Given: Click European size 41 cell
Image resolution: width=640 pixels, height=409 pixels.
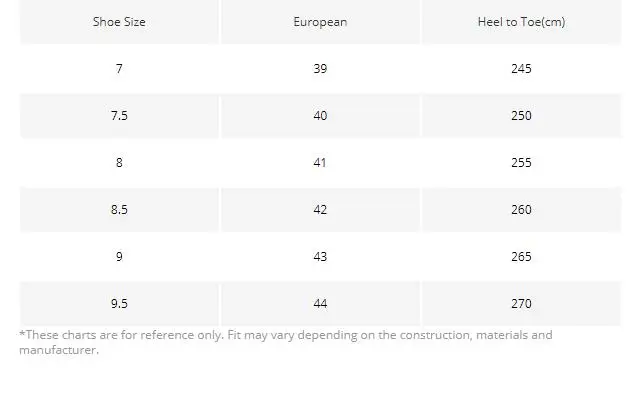Looking at the screenshot, I should point(320,163).
